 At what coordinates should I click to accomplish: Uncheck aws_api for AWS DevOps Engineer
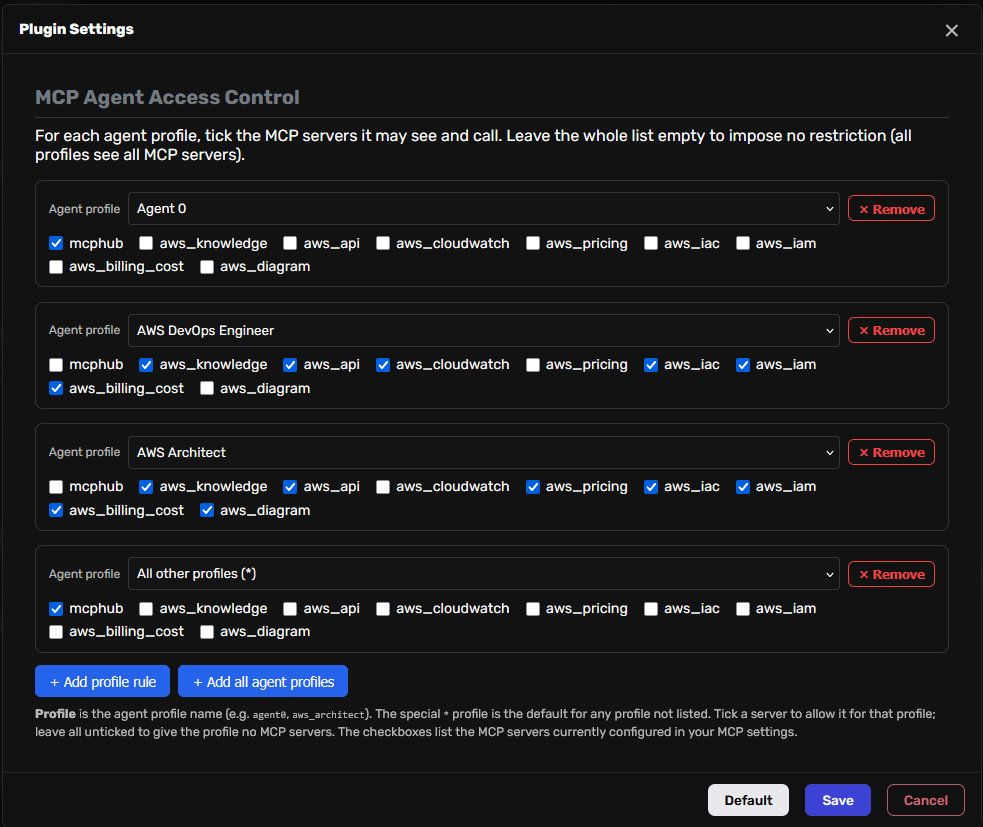(x=290, y=365)
